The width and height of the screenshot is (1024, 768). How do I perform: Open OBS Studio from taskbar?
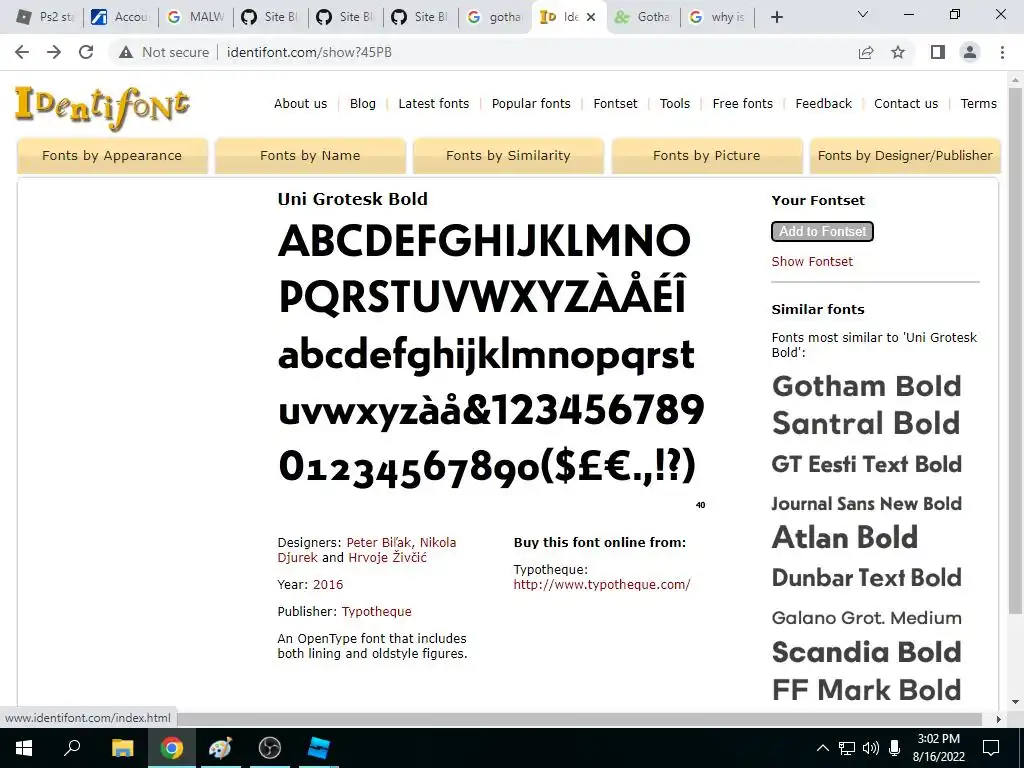(269, 747)
